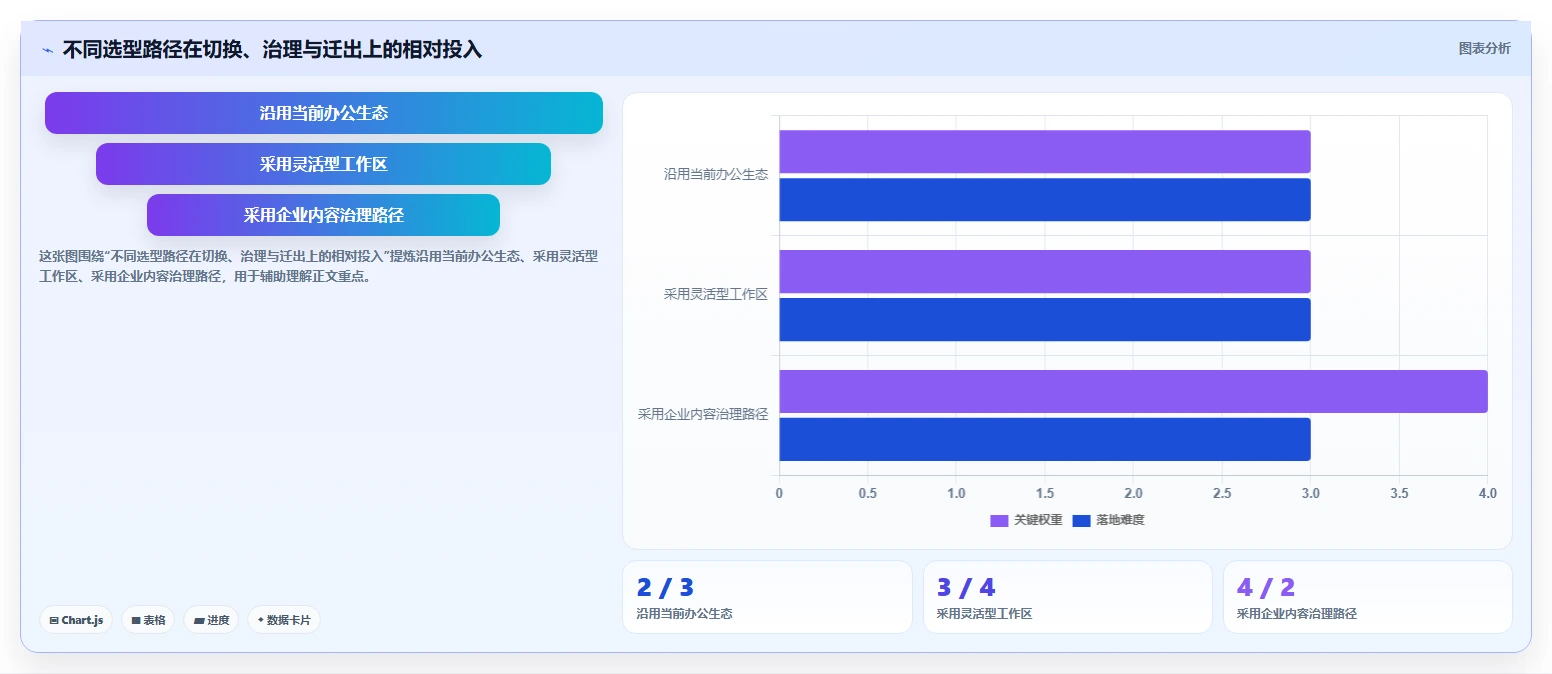Viewport: 1552px width, 674px height.
Task: Click the 2.0 x-axis tick label
Action: [x=1133, y=493]
